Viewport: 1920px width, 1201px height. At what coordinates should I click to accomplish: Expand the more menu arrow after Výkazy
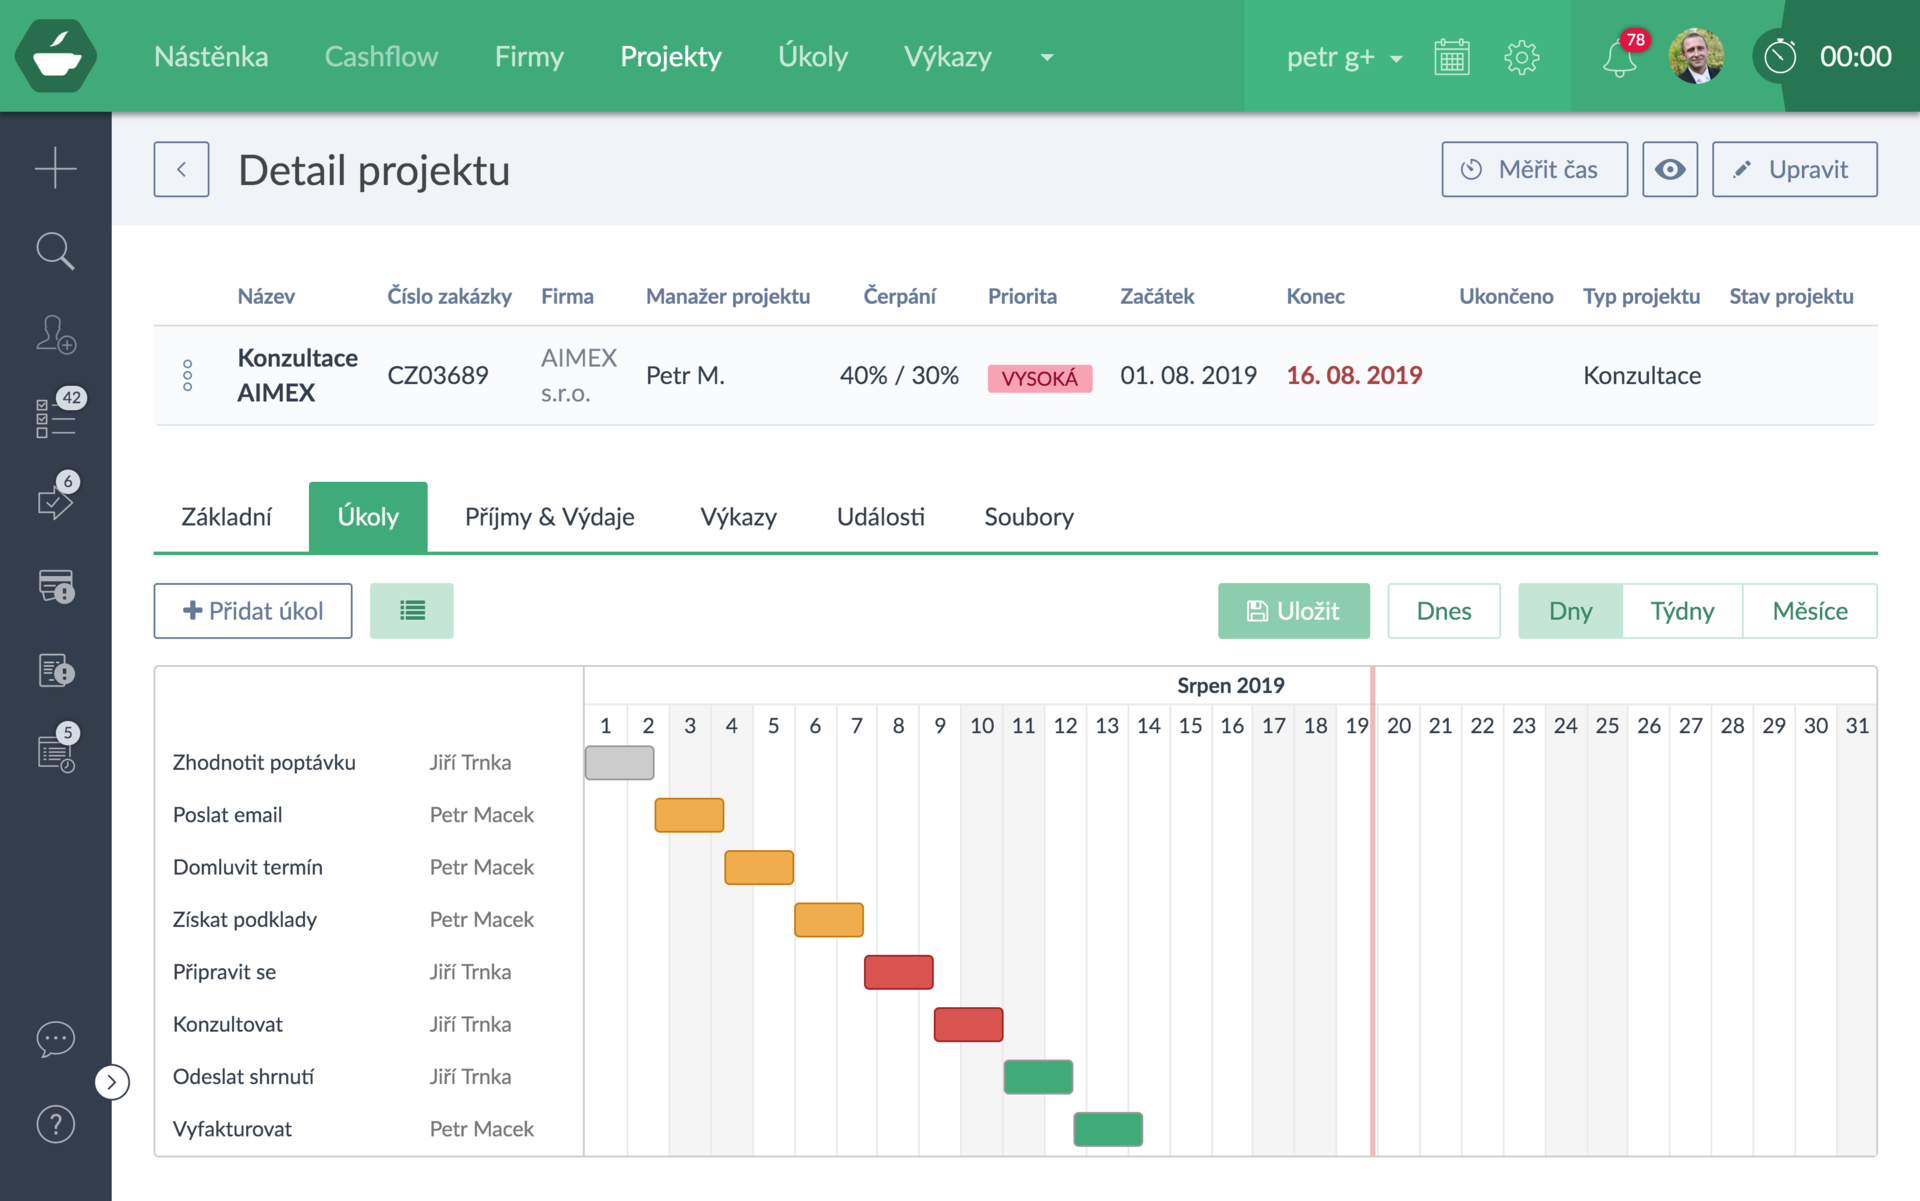1047,57
